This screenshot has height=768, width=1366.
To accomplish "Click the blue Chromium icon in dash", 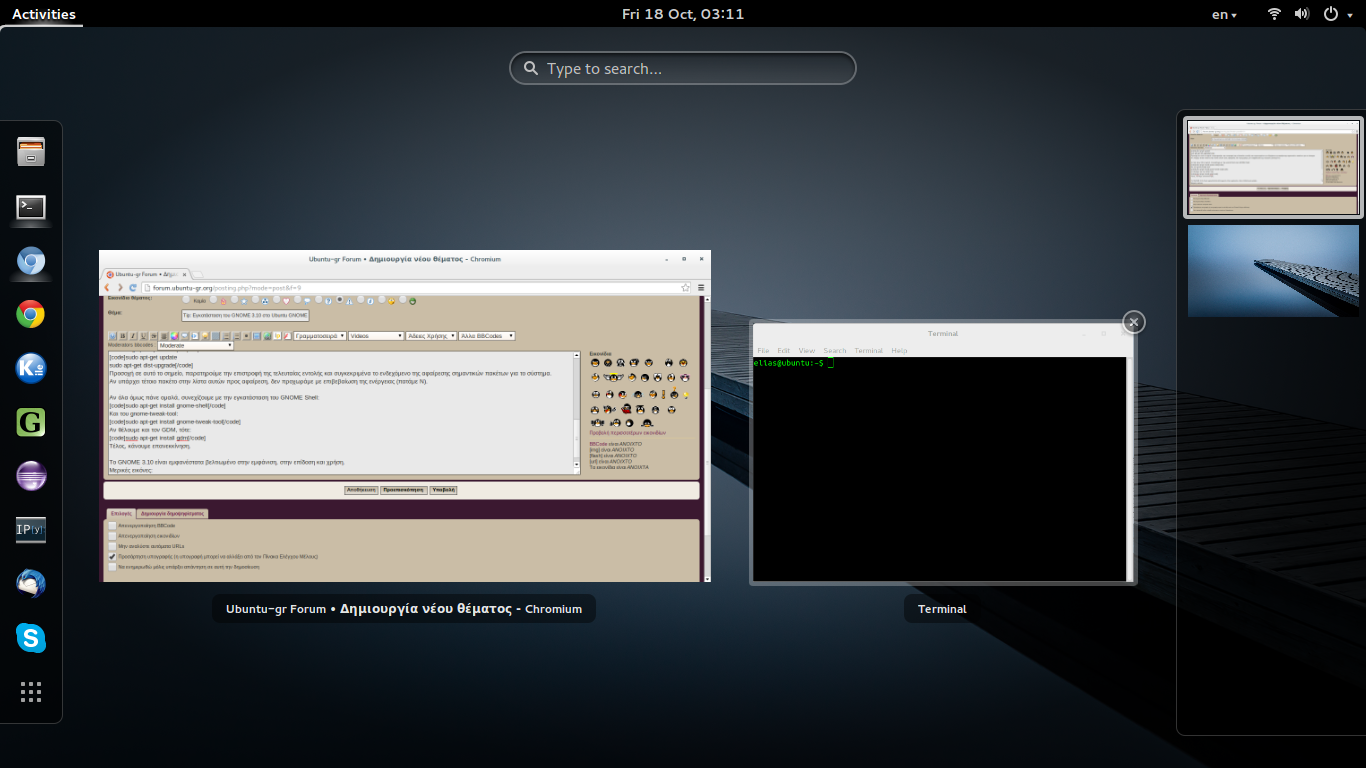I will click(31, 262).
